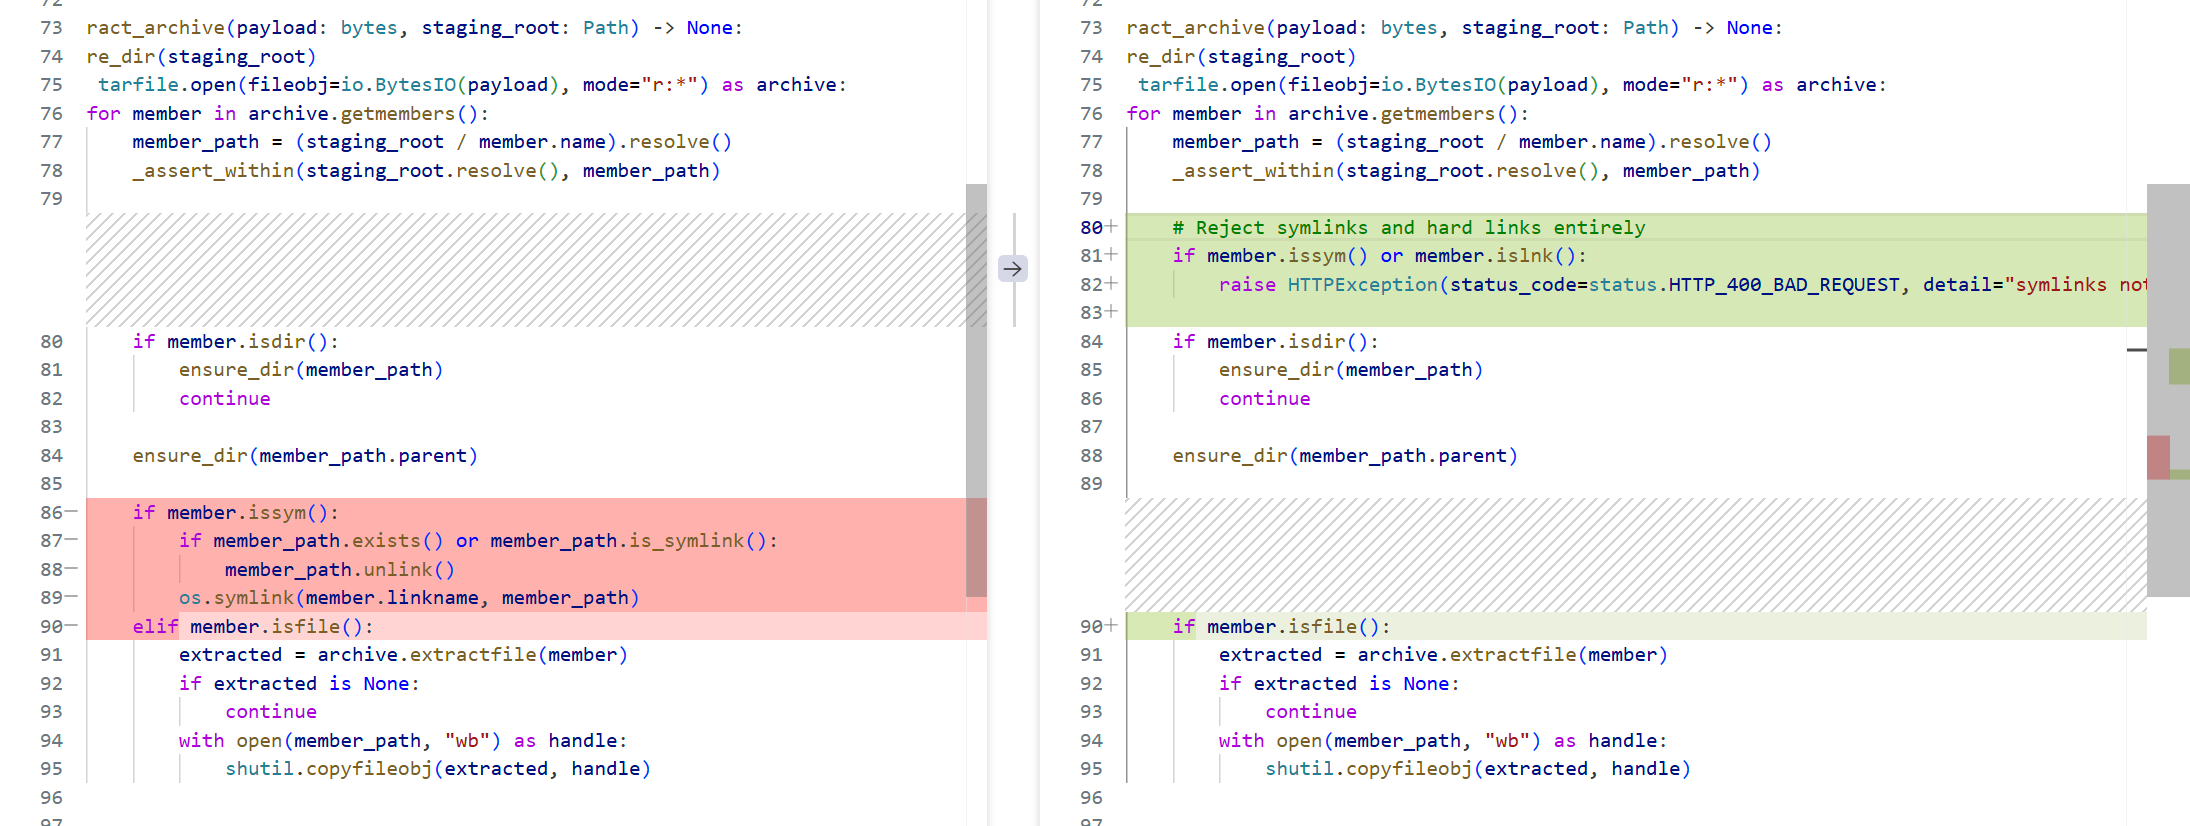Click deleted line "os.symlink(member.linkname, member_path)"

point(409,598)
